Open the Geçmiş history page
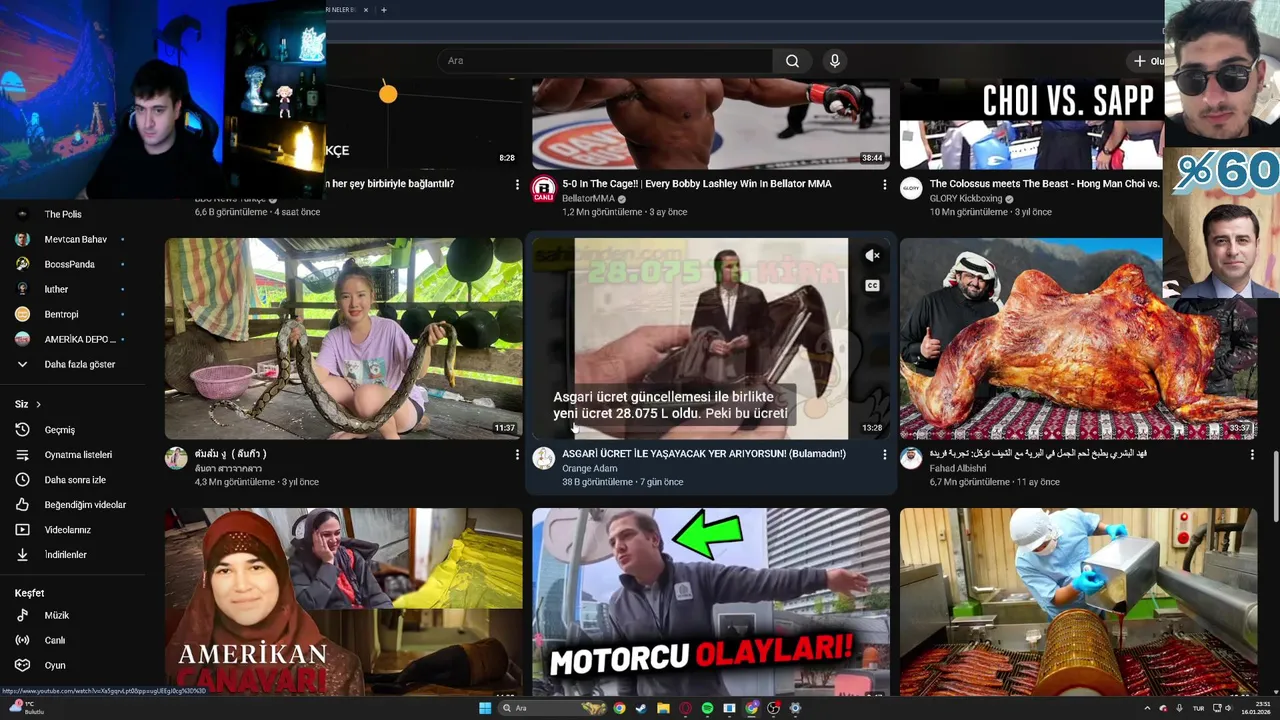This screenshot has width=1280, height=720. 59,430
